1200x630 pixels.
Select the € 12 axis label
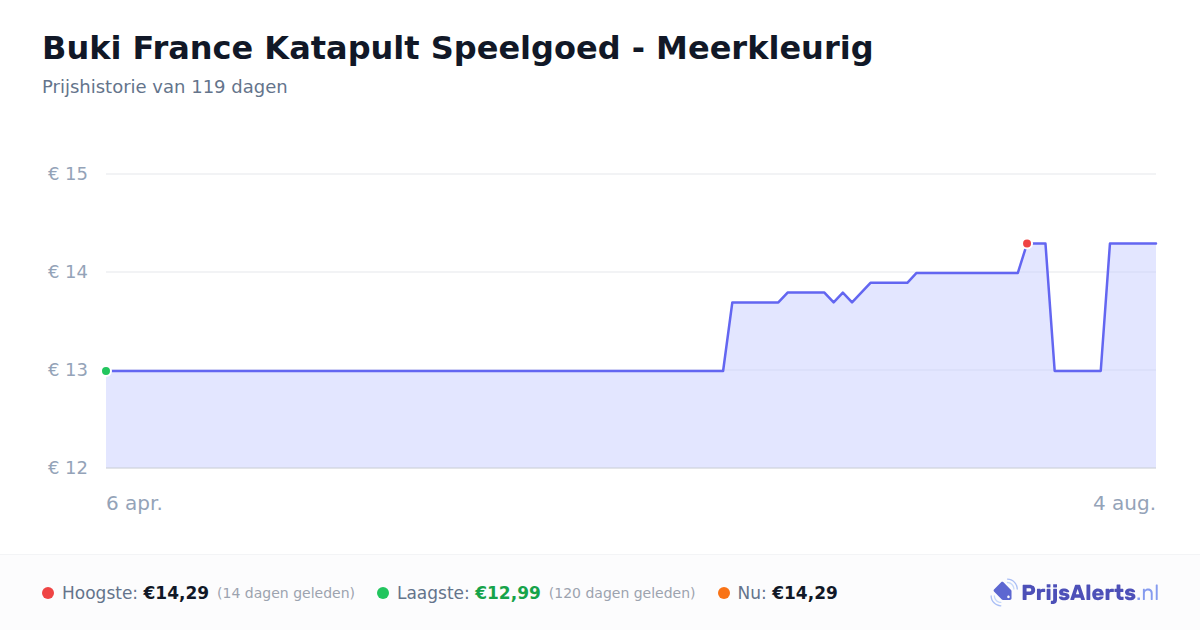pos(68,468)
